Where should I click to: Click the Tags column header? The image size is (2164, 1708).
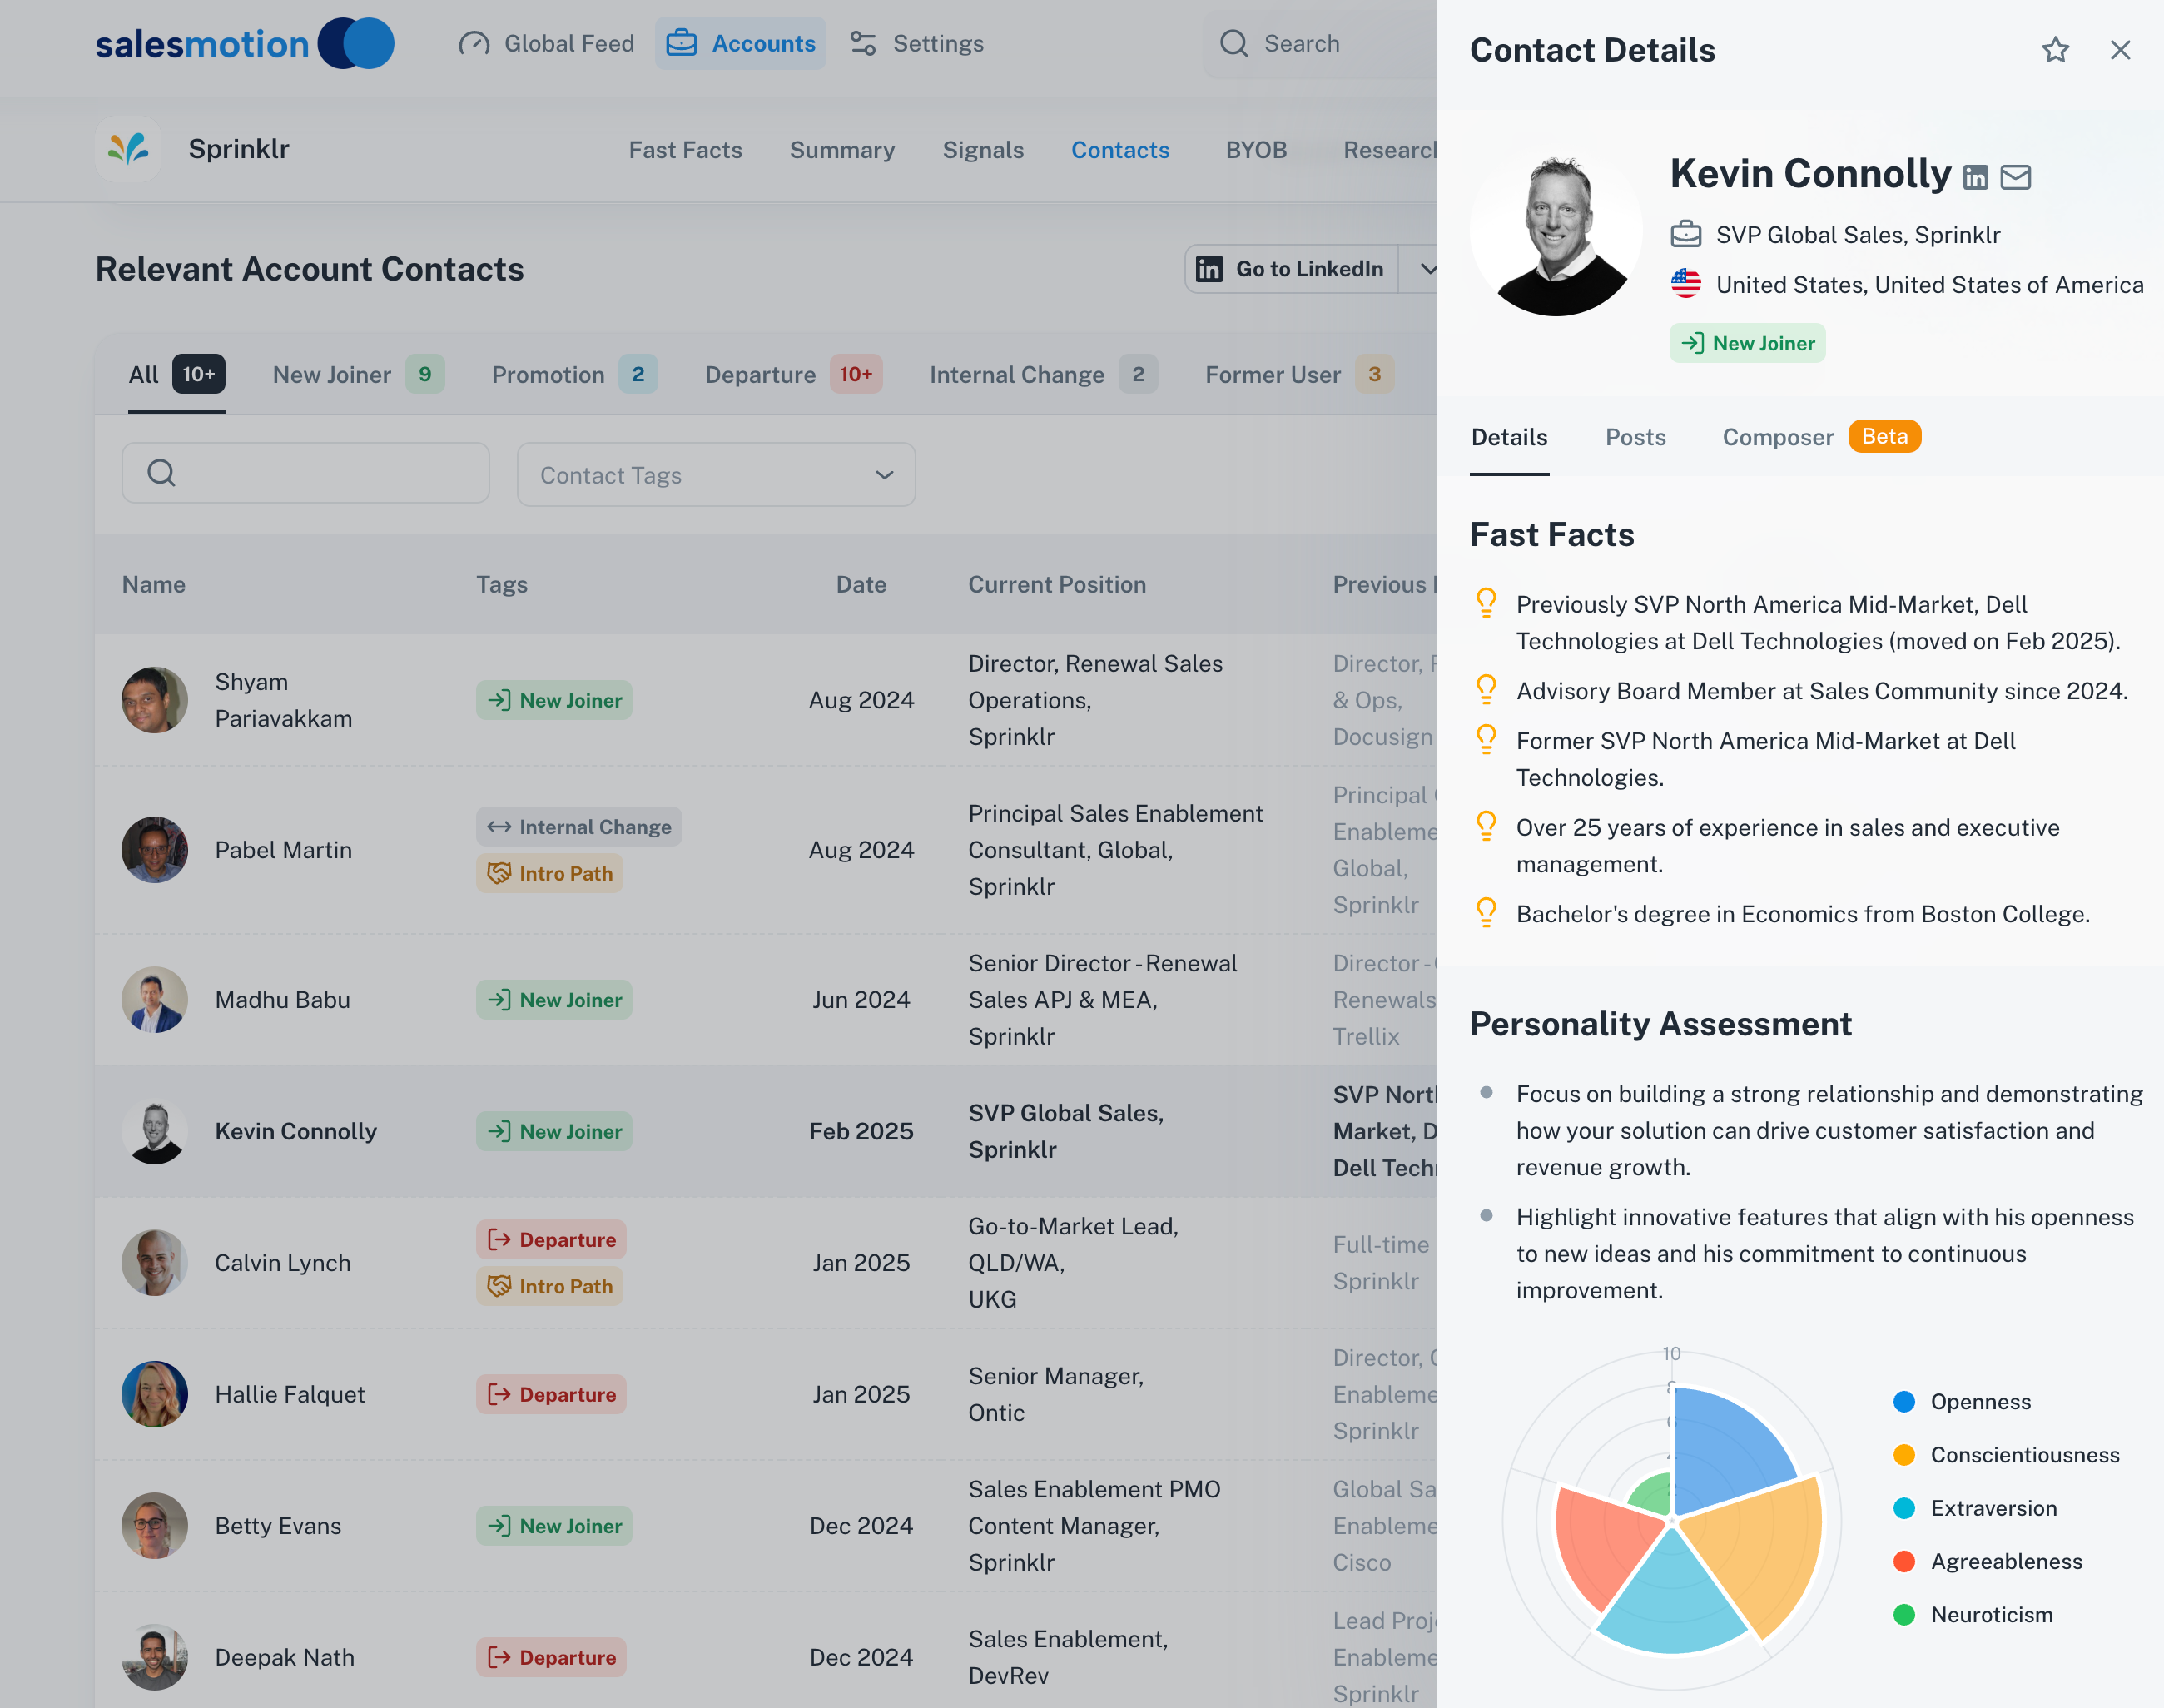tap(501, 585)
